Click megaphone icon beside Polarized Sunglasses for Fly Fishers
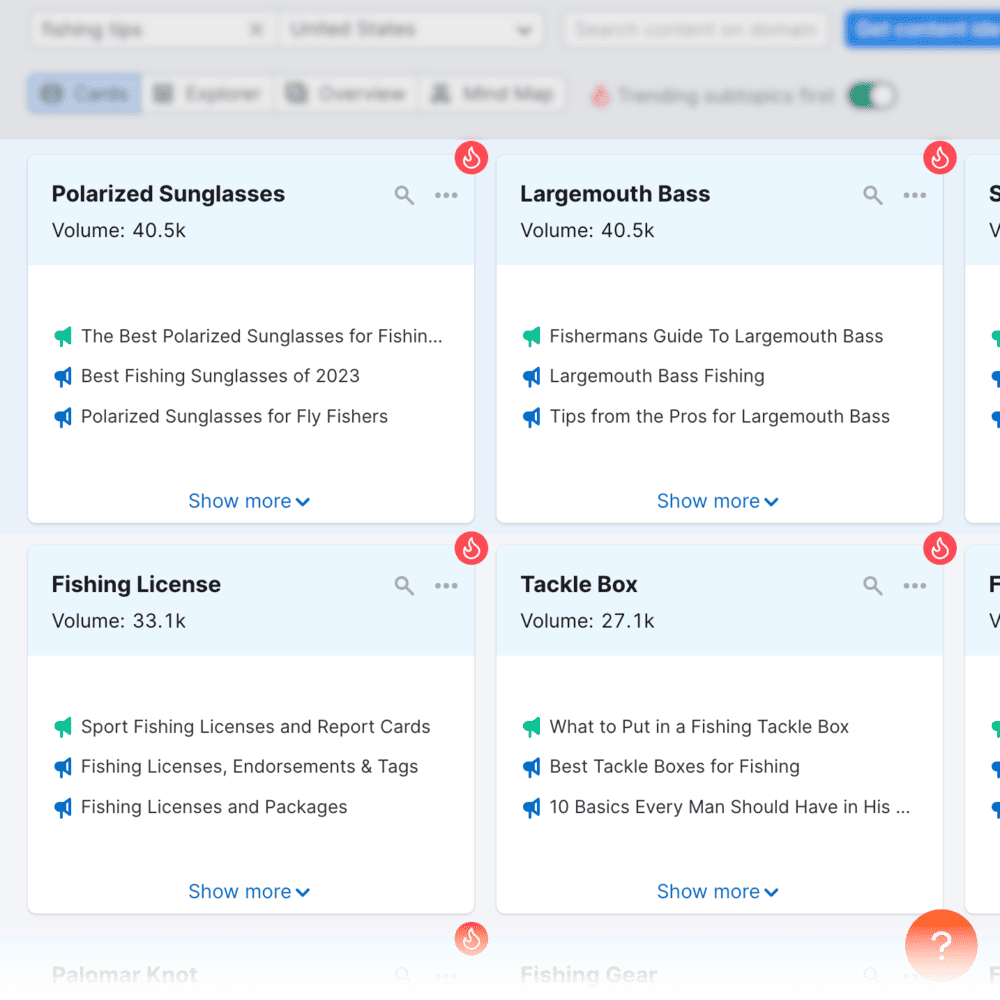 tap(63, 418)
